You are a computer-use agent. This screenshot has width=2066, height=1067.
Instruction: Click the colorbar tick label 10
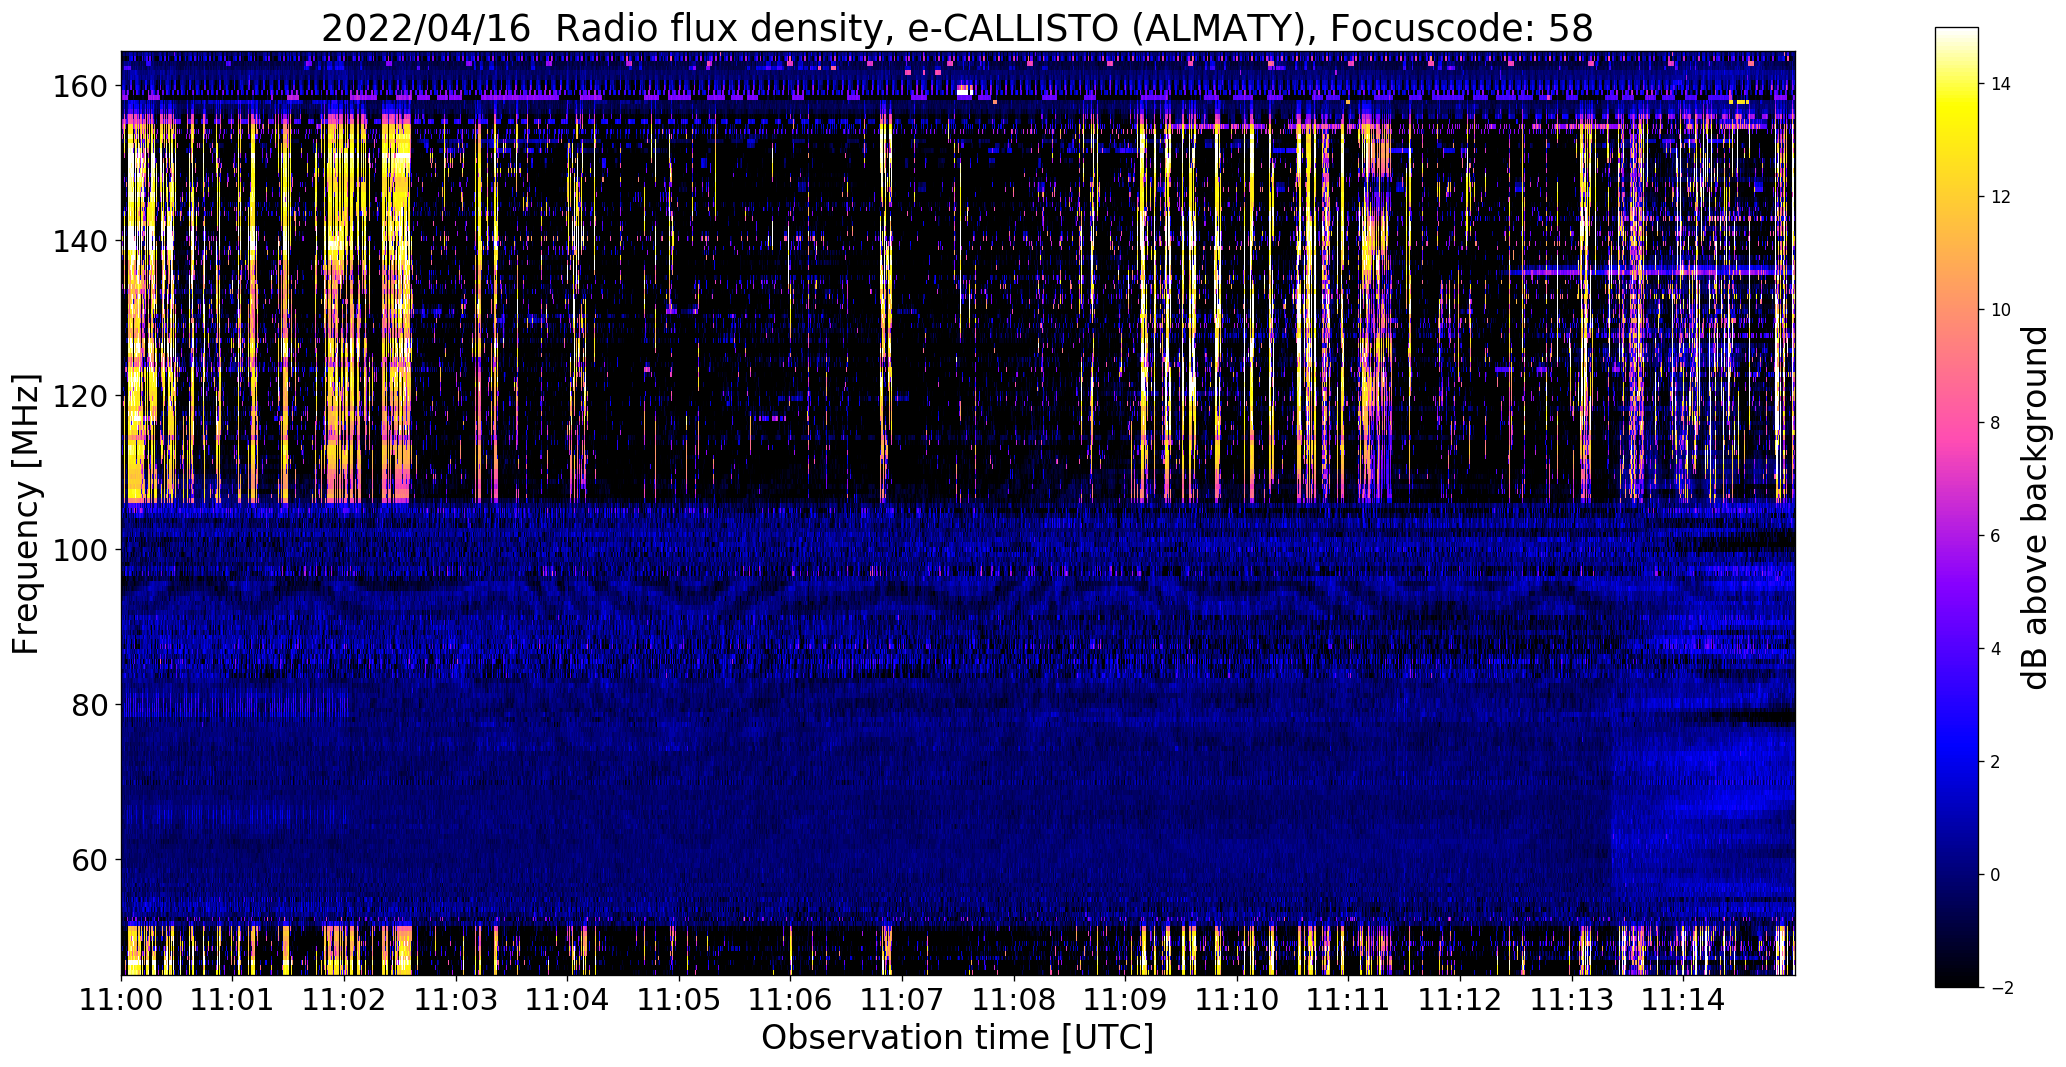tap(2001, 310)
